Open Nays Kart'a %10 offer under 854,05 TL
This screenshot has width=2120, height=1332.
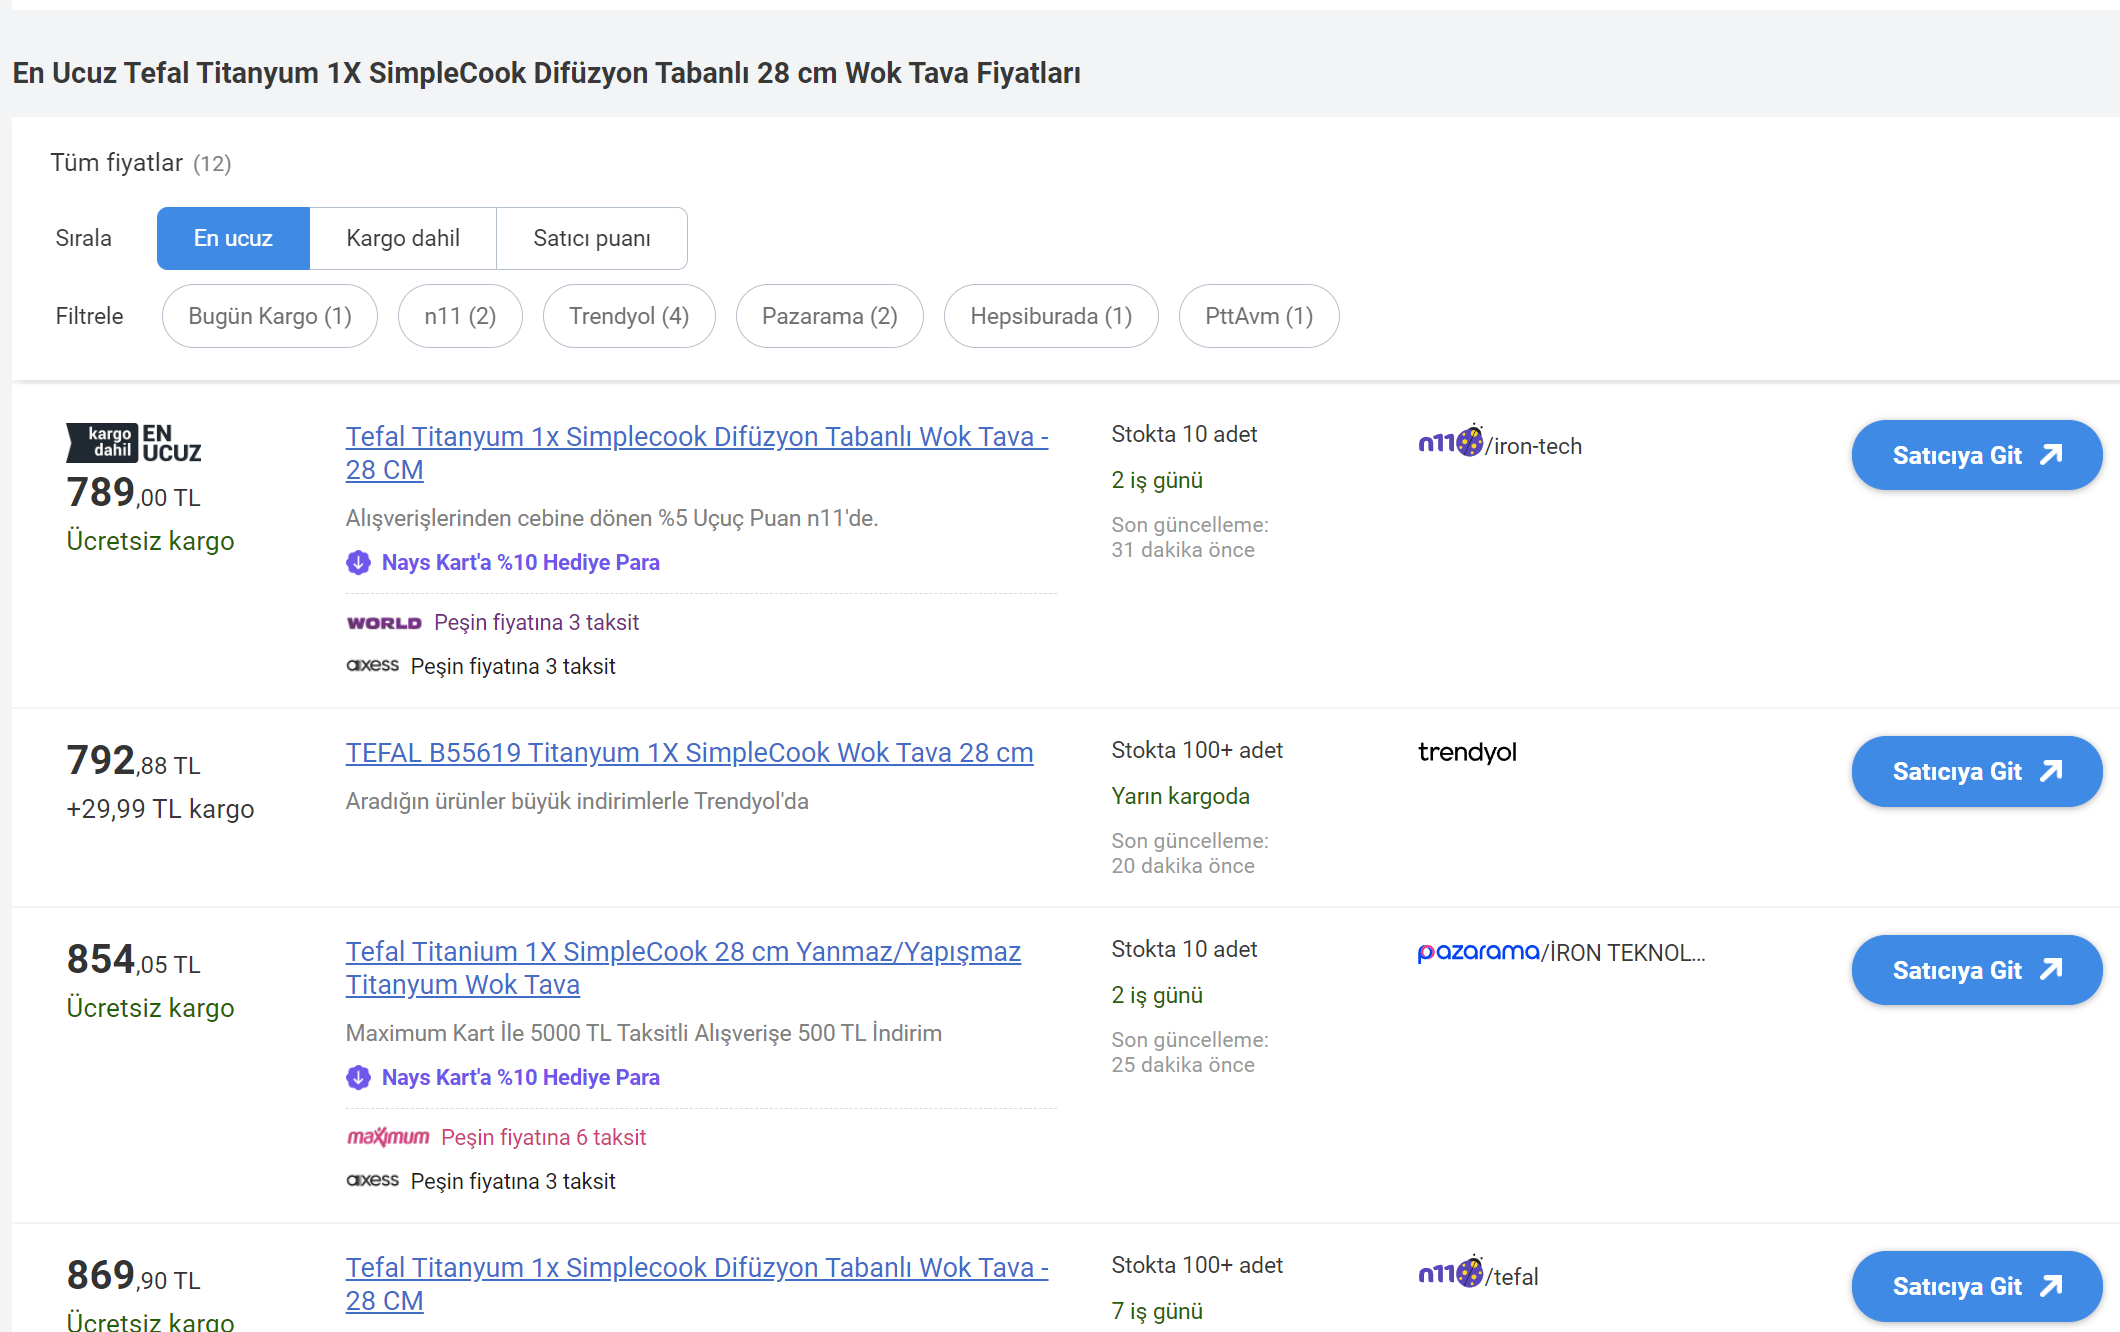pyautogui.click(x=520, y=1078)
